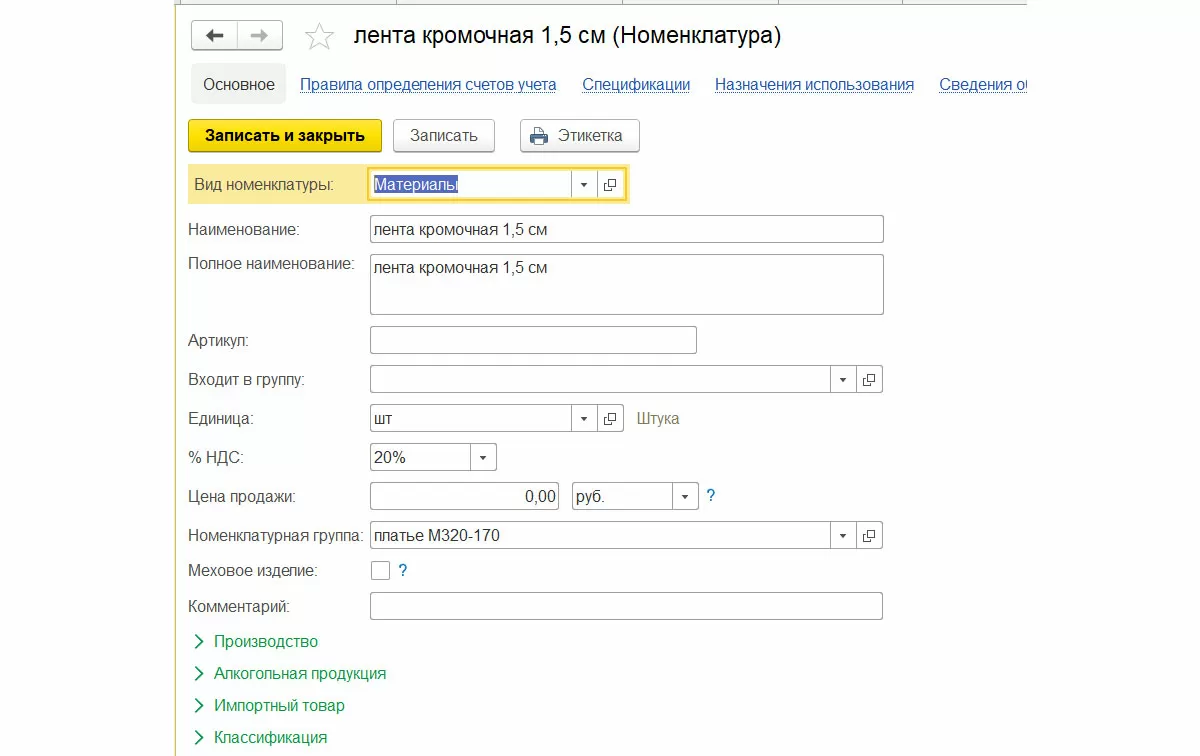Open the % НДС rate dropdown

[x=483, y=458]
